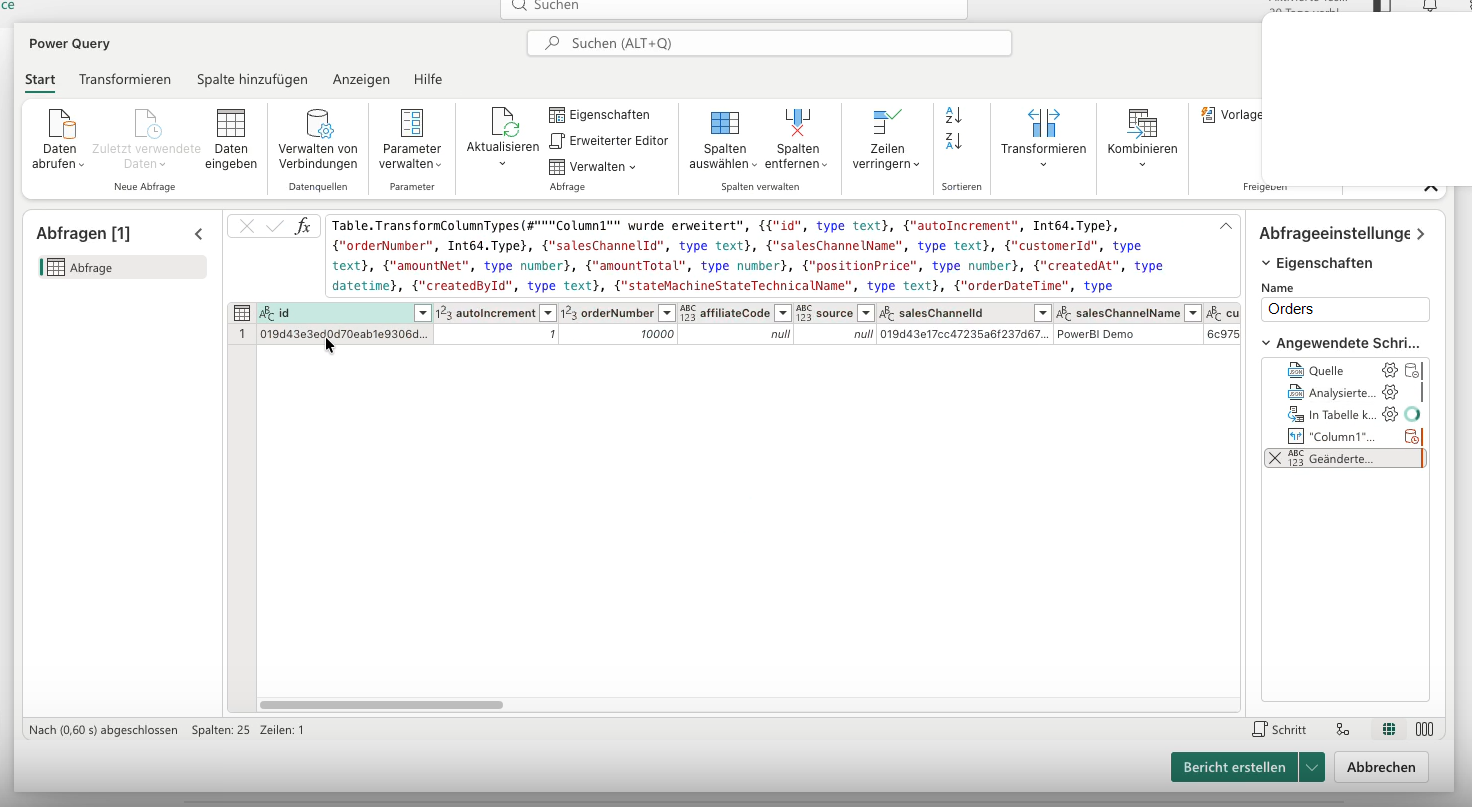Sort descending with Z-A icon
Screen dimensions: 1472x807
point(953,141)
